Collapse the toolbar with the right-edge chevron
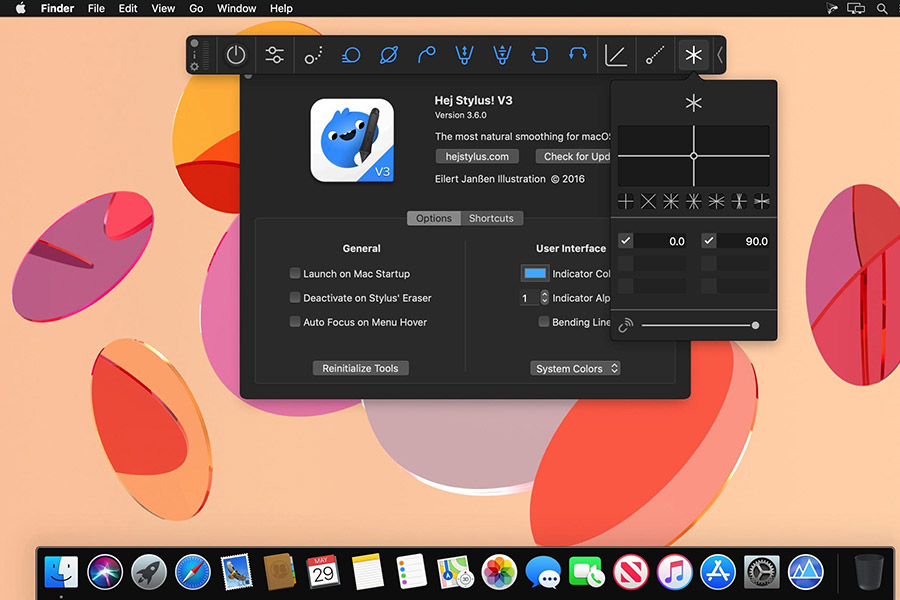The image size is (900, 600). pos(719,55)
